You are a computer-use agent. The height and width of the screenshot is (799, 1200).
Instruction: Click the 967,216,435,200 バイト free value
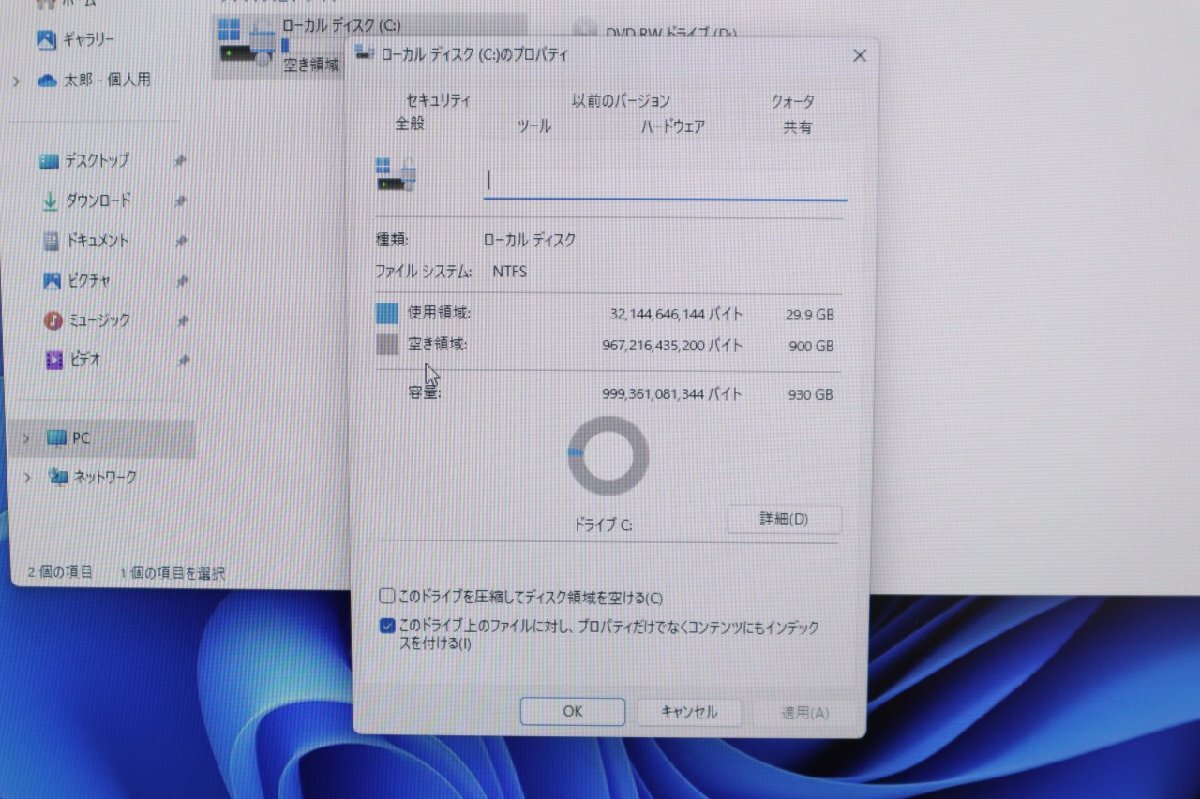[x=673, y=345]
